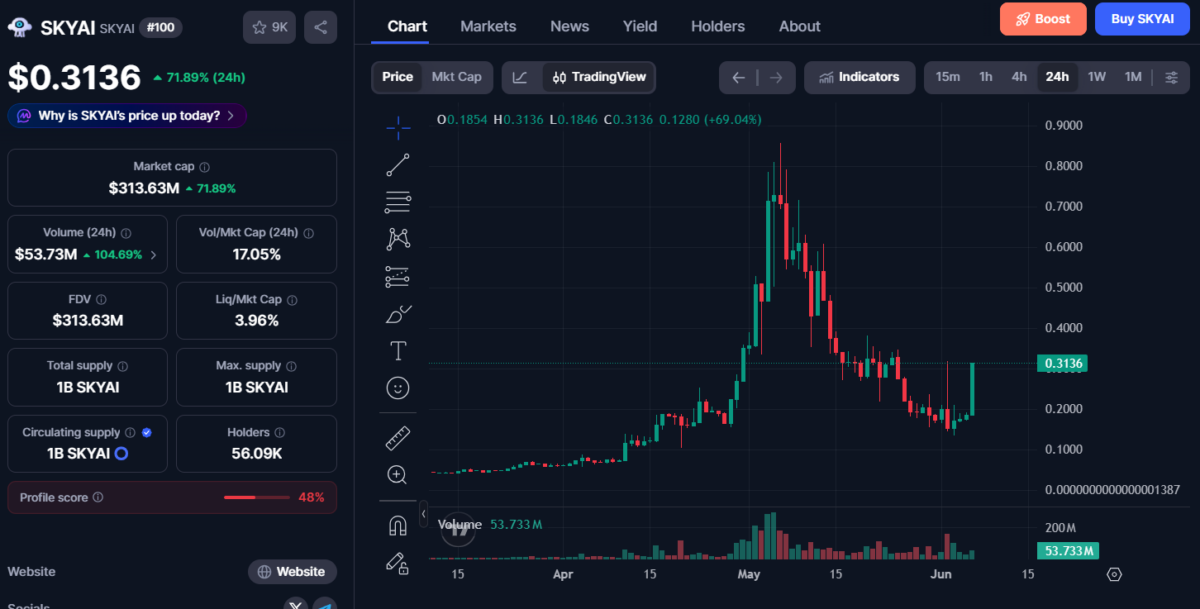The image size is (1200, 609).
Task: Switch to simple line chart mode
Action: (521, 77)
